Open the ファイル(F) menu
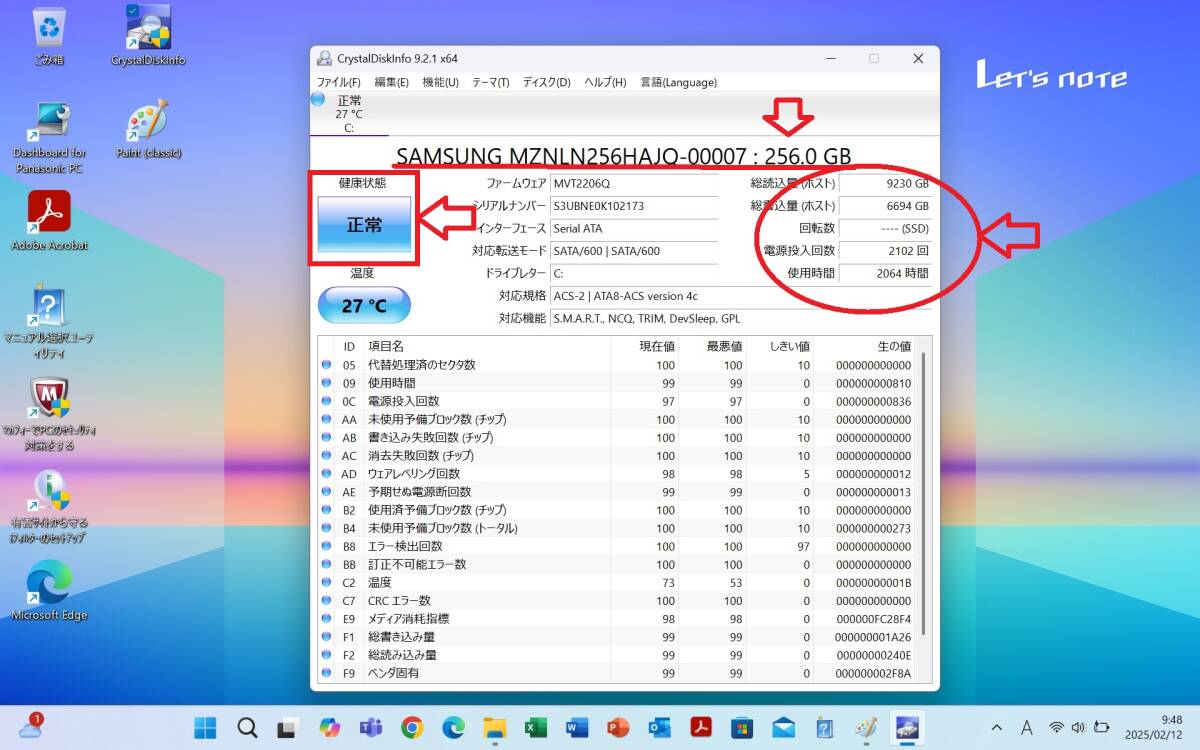 [x=338, y=82]
